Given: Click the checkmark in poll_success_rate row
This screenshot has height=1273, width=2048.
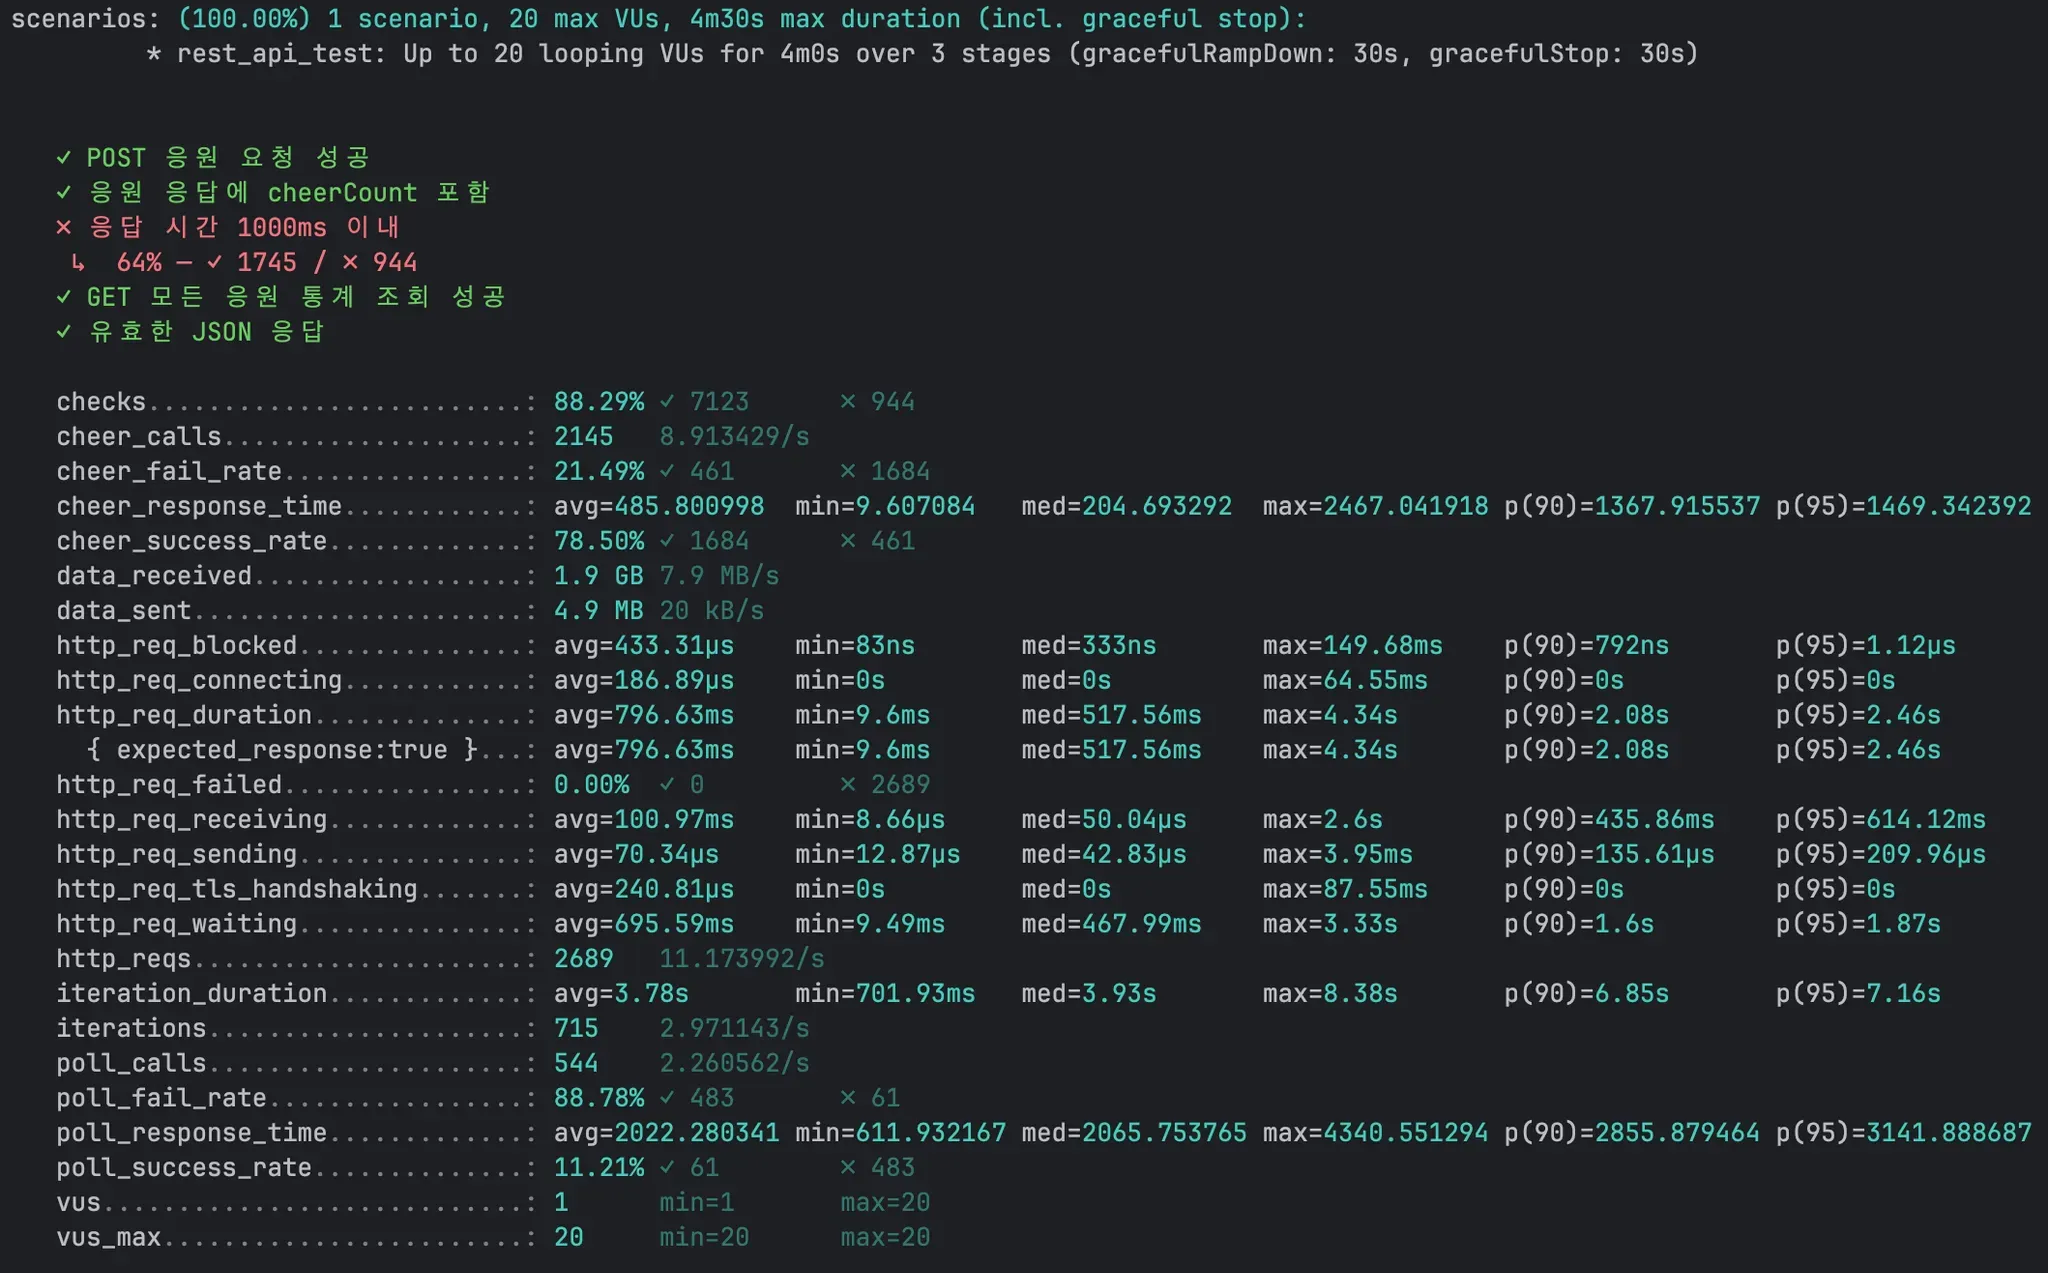Looking at the screenshot, I should pos(667,1168).
